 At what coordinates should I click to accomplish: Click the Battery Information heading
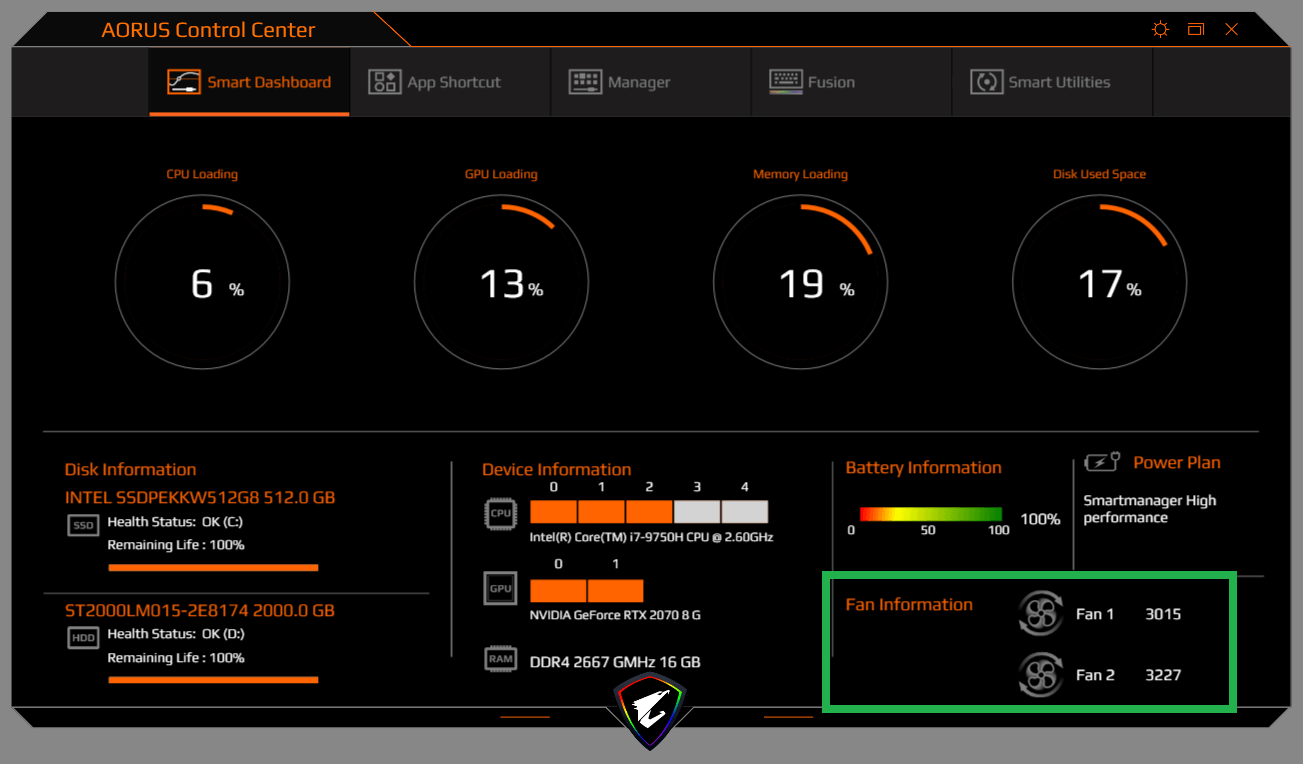click(x=923, y=468)
